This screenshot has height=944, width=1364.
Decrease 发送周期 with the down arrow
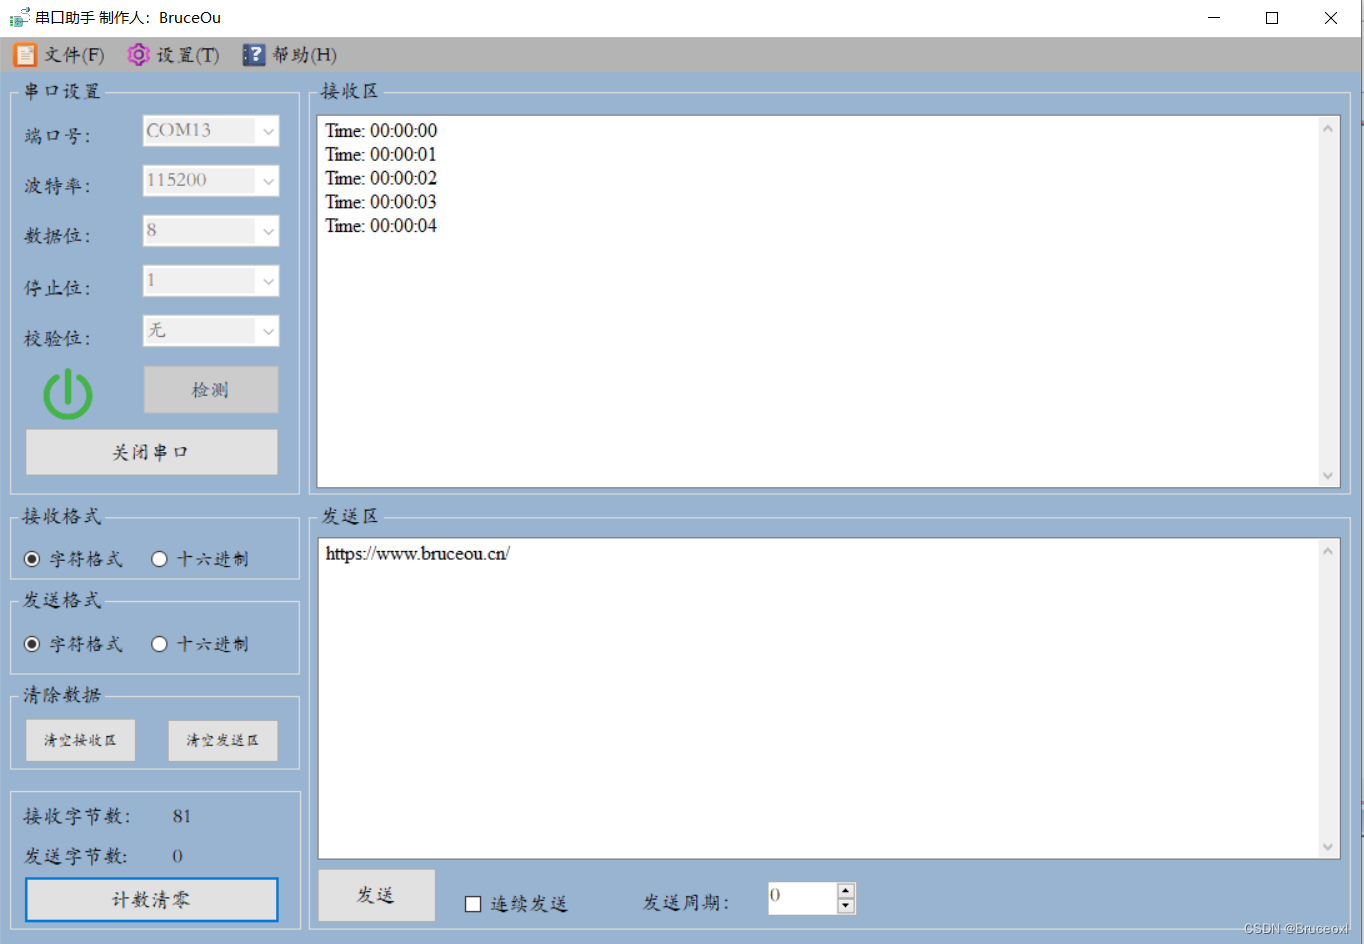pos(846,906)
